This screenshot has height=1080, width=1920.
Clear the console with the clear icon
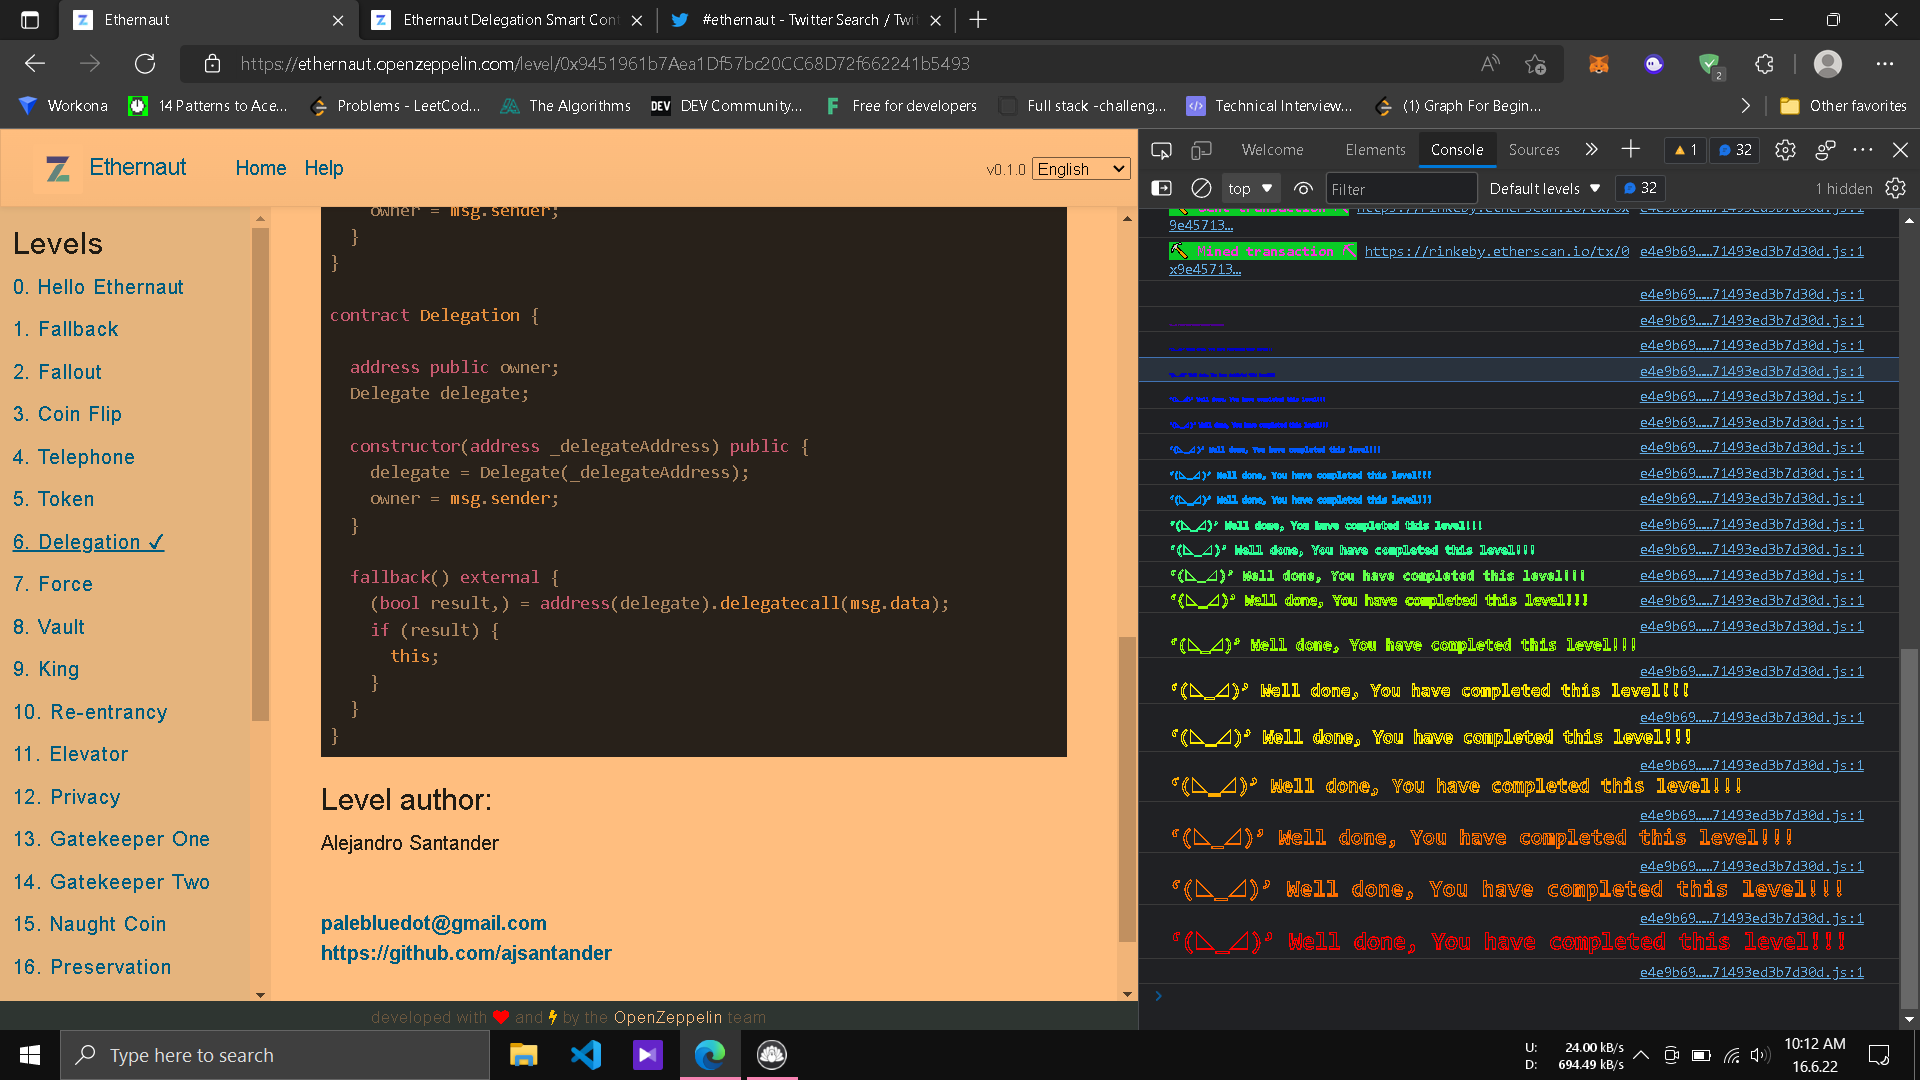tap(1201, 188)
